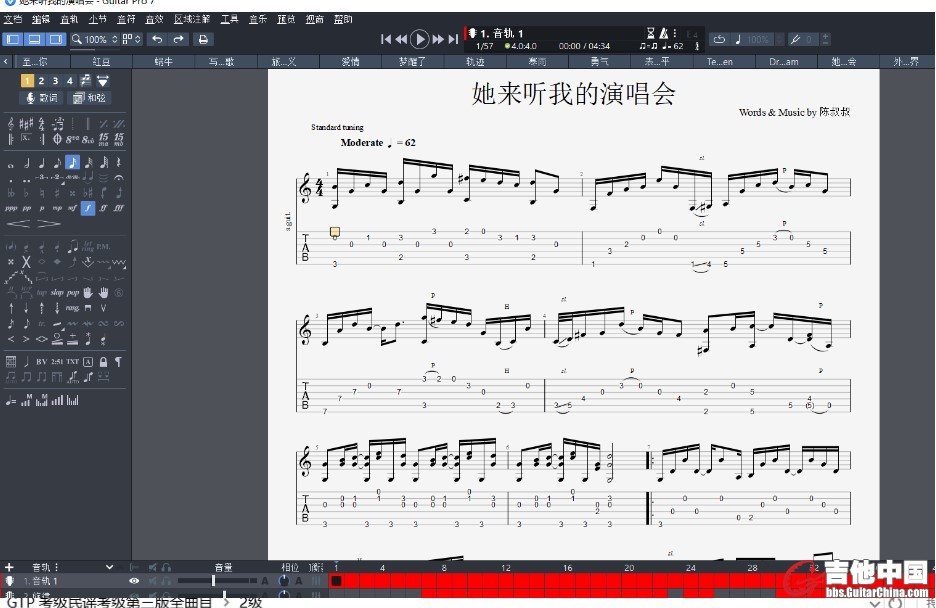Add a sharp accidental
Screen dimensions: 936x608
pyautogui.click(x=57, y=193)
